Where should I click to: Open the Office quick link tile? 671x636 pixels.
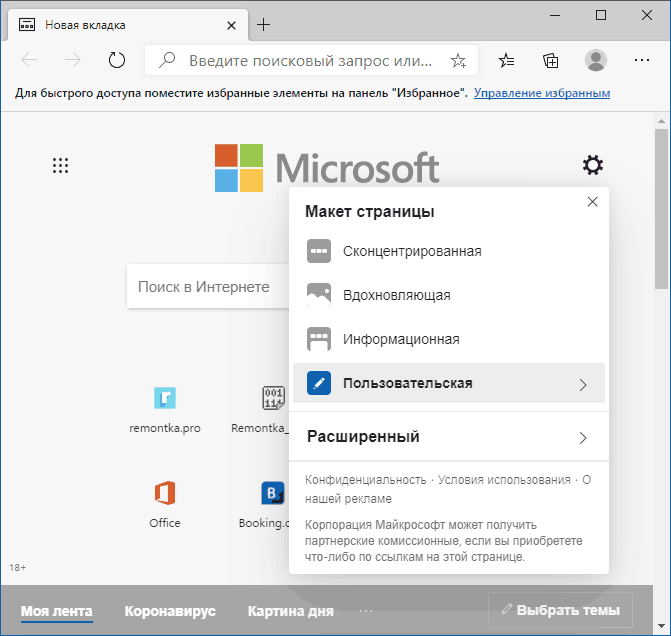tap(165, 504)
